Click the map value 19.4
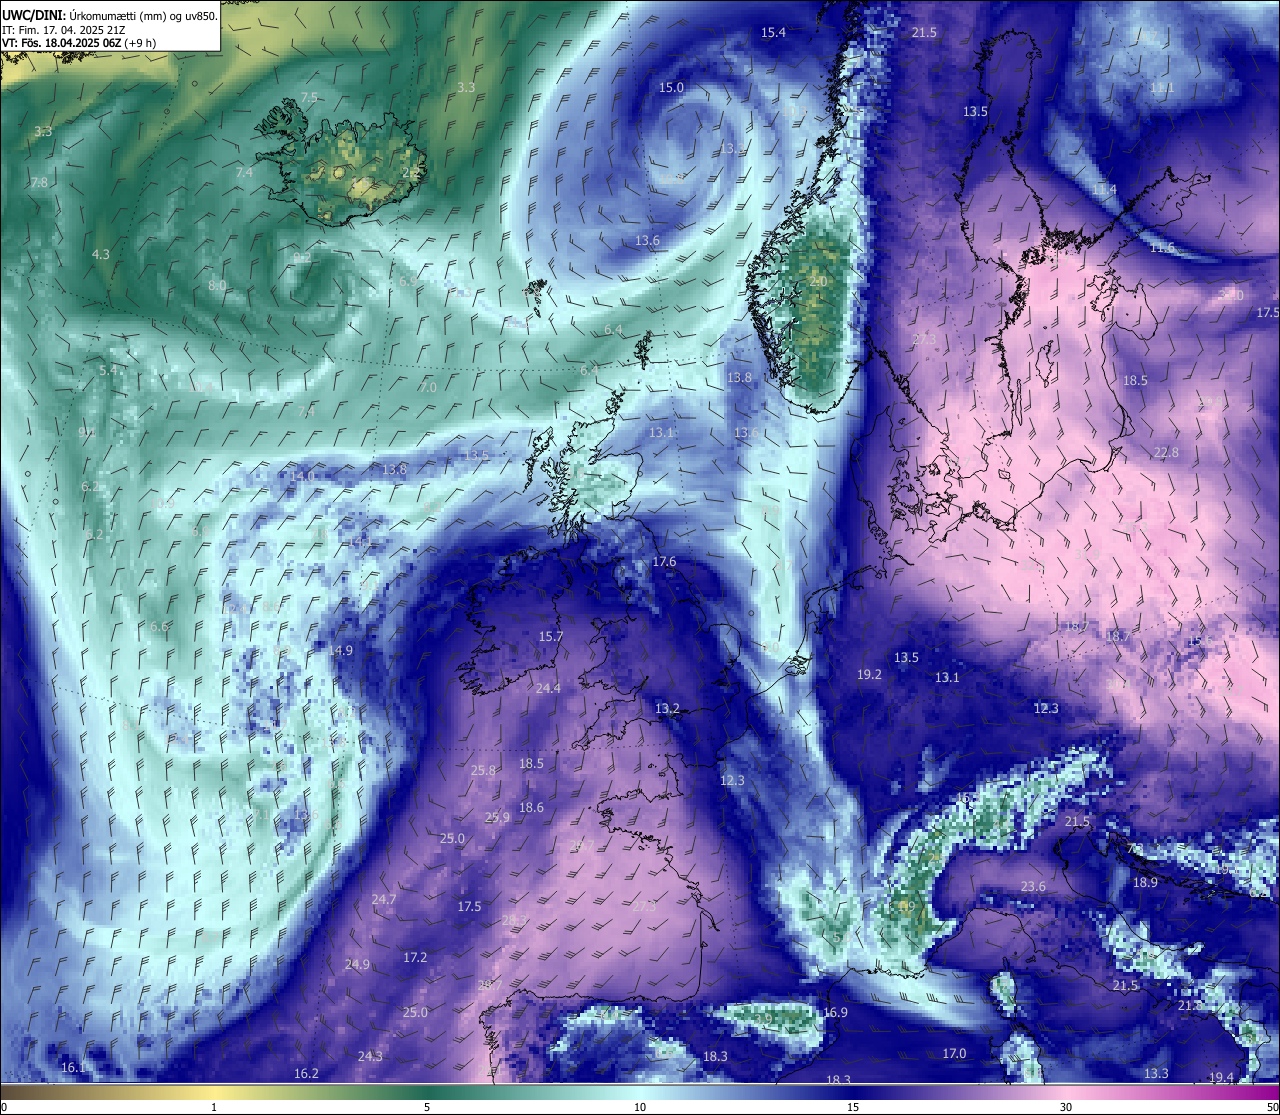The width and height of the screenshot is (1280, 1115). tap(1221, 1078)
